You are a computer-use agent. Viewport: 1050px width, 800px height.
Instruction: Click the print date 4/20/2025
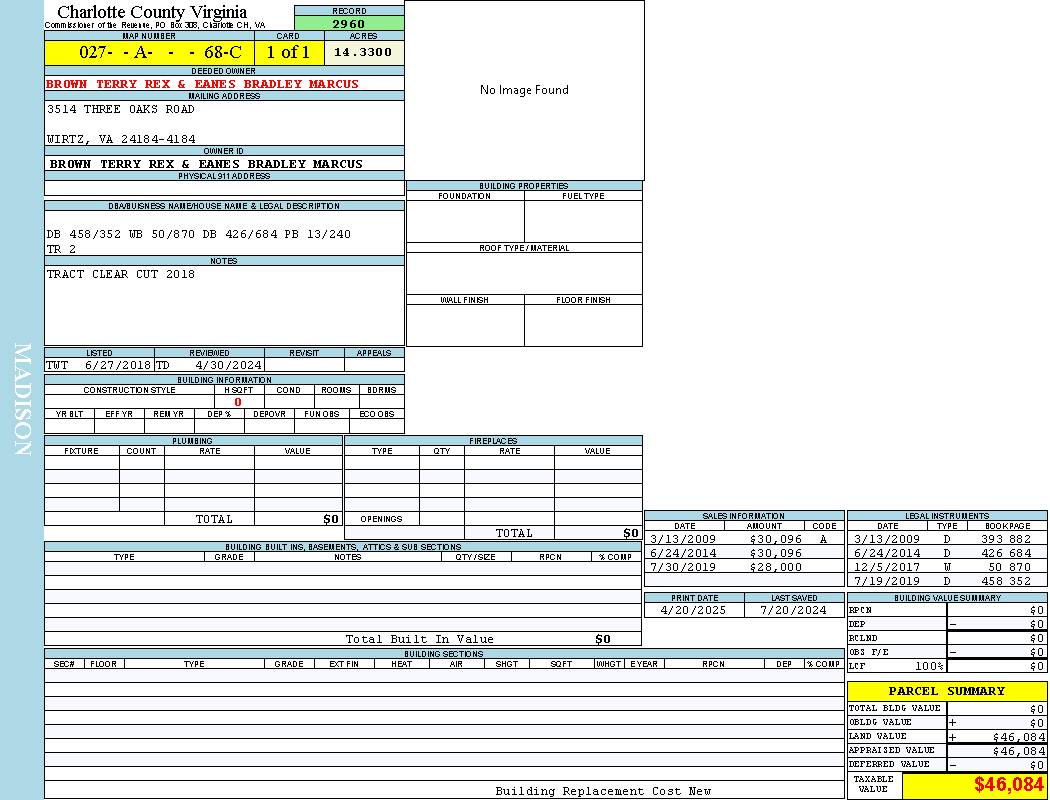694,610
